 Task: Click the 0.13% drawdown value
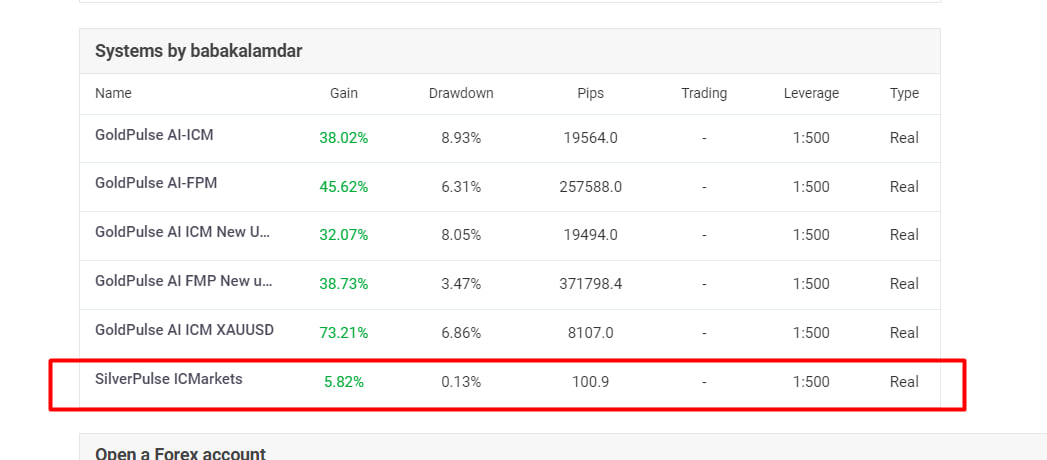point(461,382)
